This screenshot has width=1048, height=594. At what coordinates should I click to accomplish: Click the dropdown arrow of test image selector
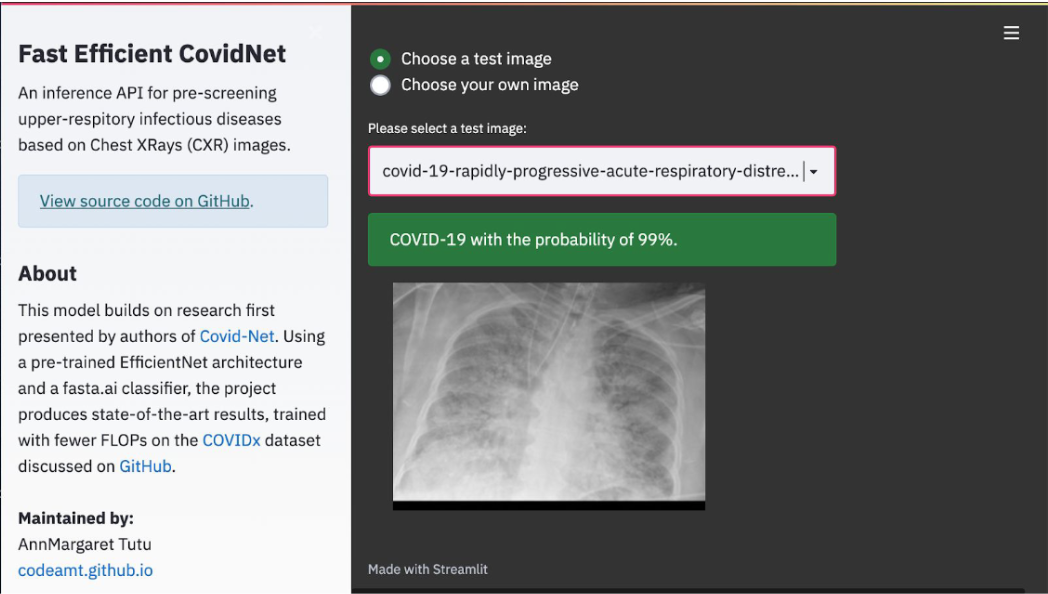pyautogui.click(x=813, y=172)
